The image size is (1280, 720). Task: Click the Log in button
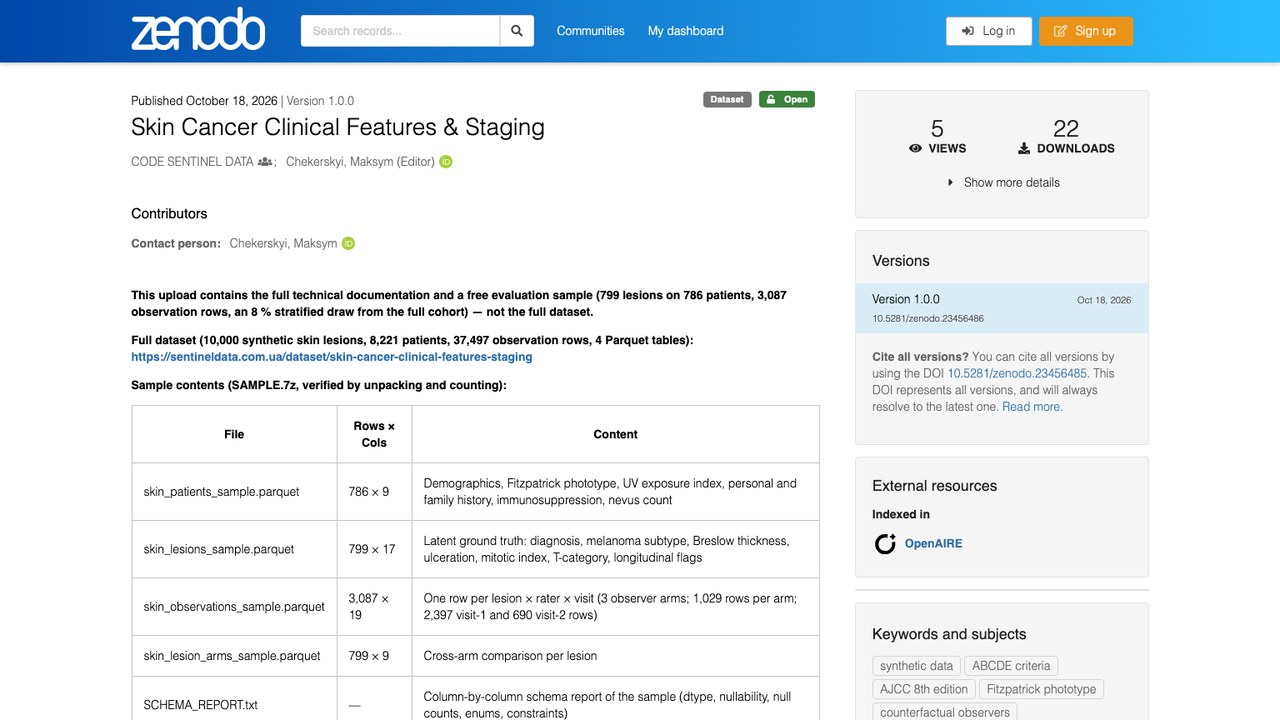pyautogui.click(x=989, y=31)
